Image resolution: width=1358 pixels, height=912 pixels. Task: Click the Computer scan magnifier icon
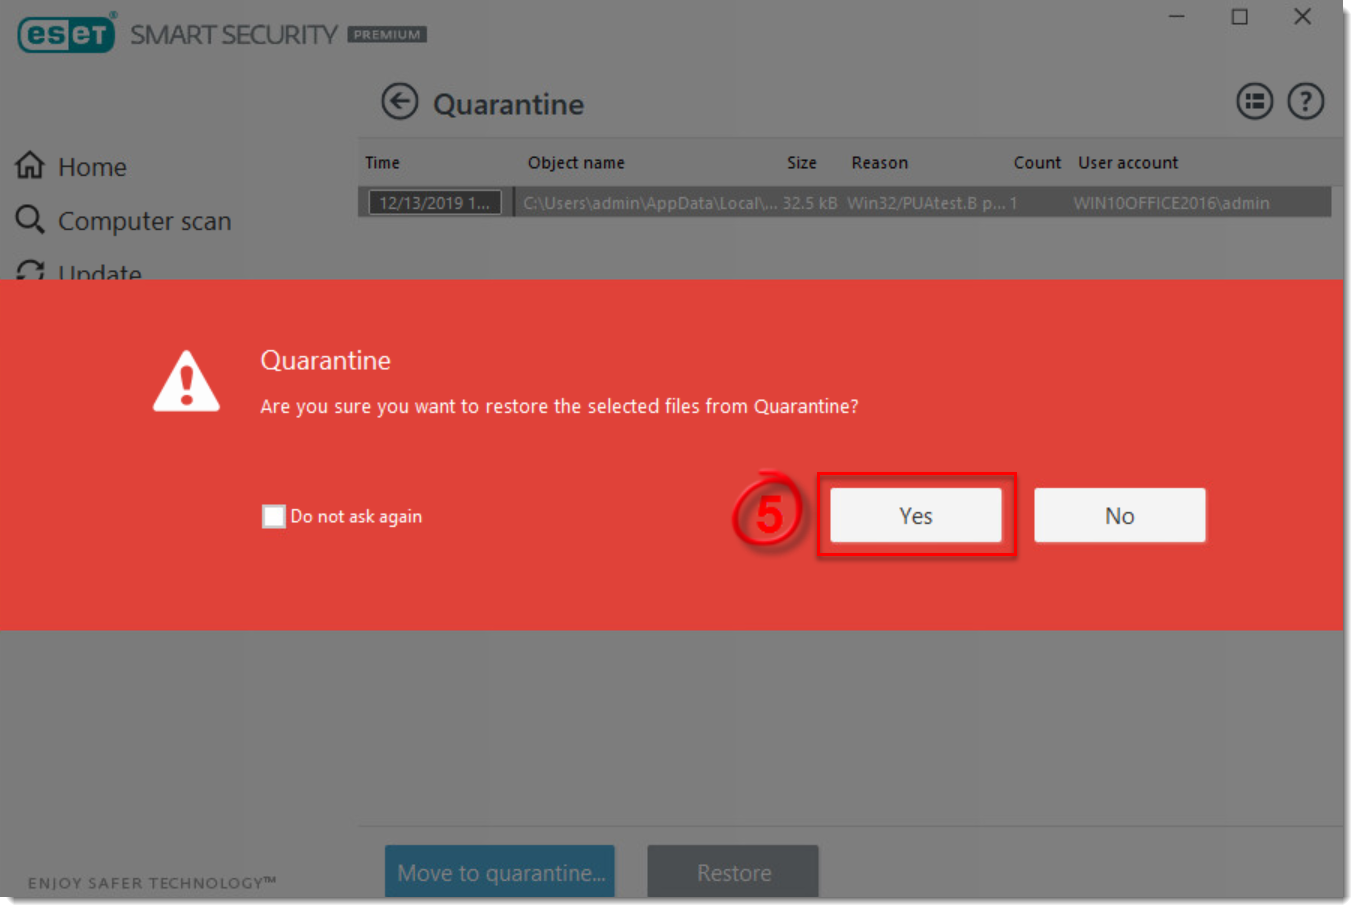pos(30,220)
